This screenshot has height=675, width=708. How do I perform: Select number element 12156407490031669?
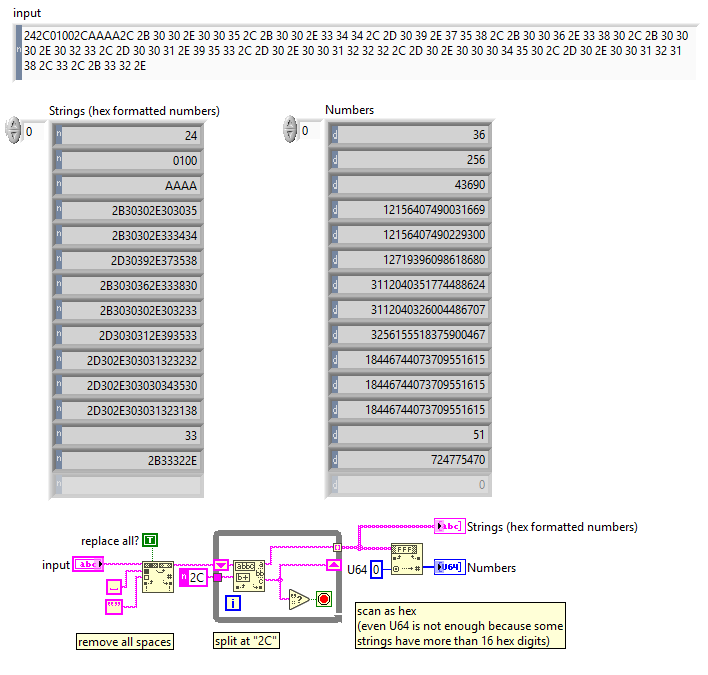coord(410,209)
